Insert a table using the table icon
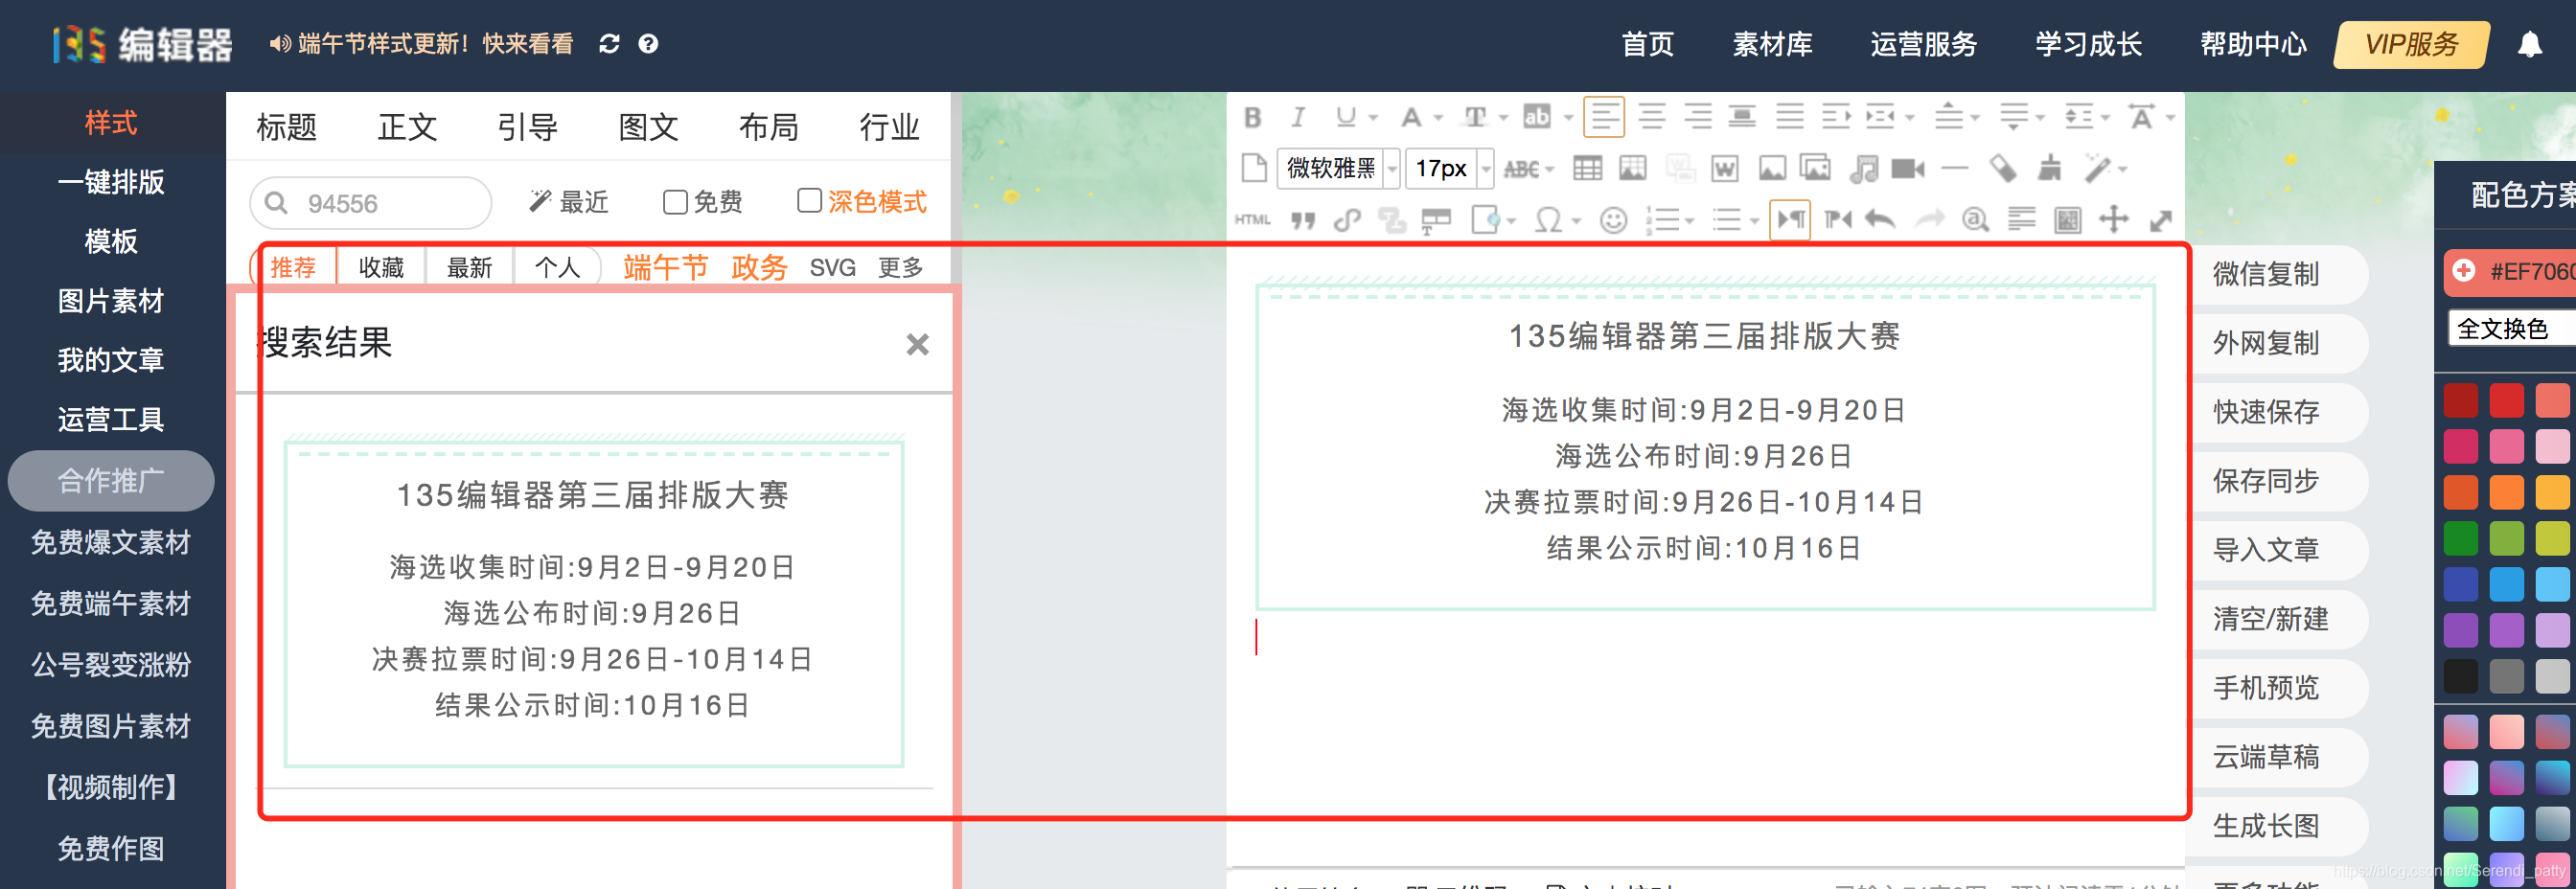 tap(1588, 168)
